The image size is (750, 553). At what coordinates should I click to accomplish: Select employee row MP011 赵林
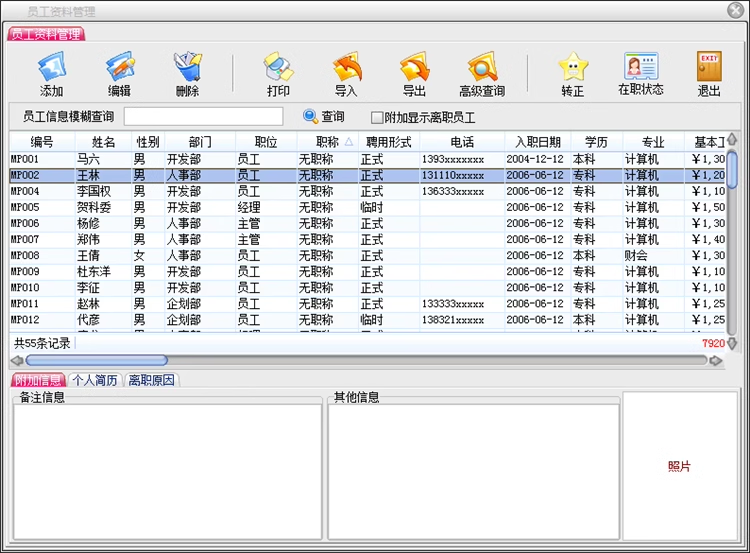coord(367,304)
